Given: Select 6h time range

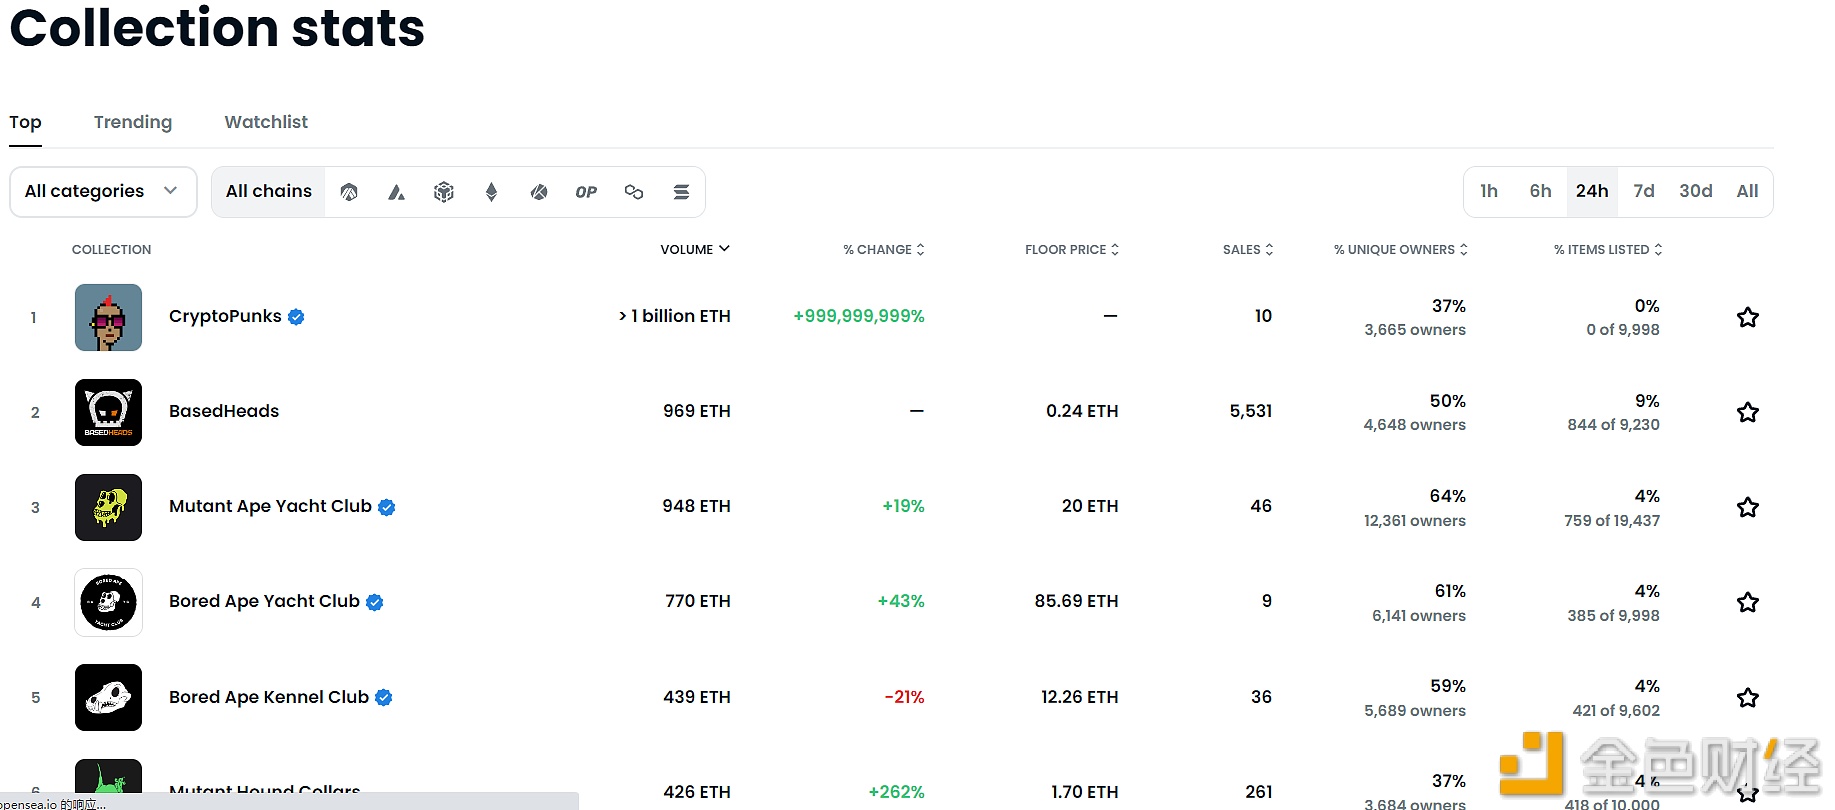Looking at the screenshot, I should click(x=1540, y=191).
